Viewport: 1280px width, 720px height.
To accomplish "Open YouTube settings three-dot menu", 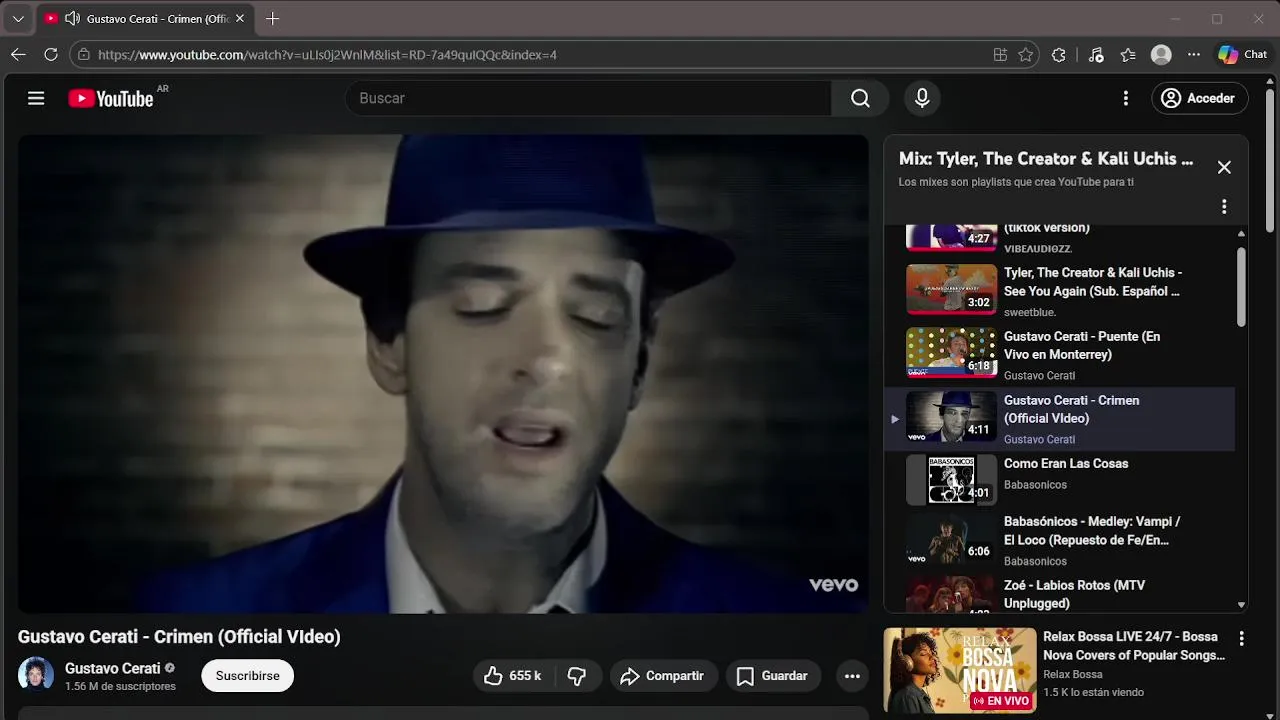I will click(1126, 98).
